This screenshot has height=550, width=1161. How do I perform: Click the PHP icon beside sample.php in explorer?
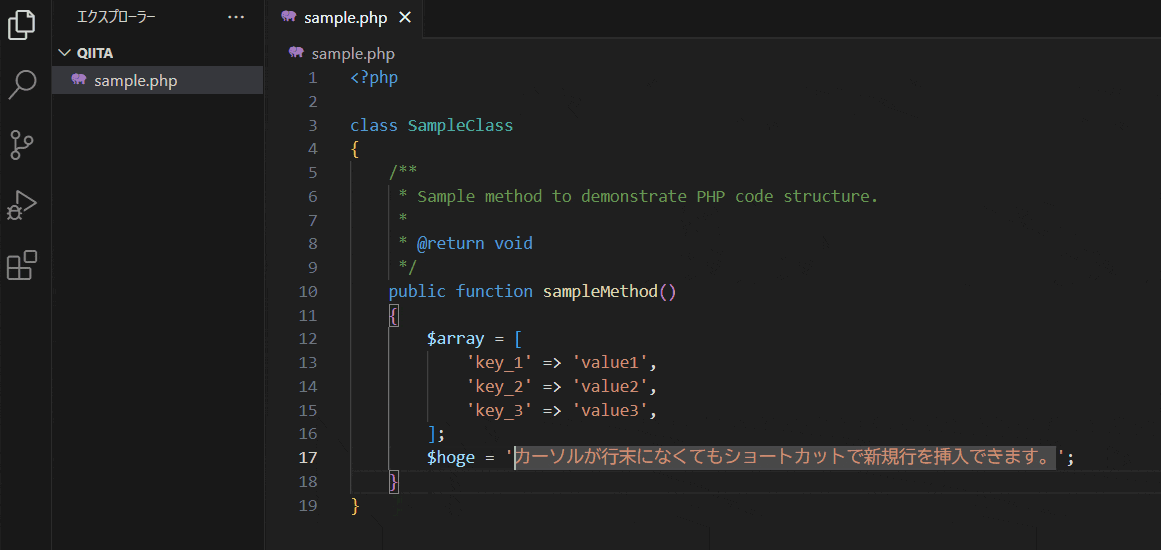click(x=78, y=80)
